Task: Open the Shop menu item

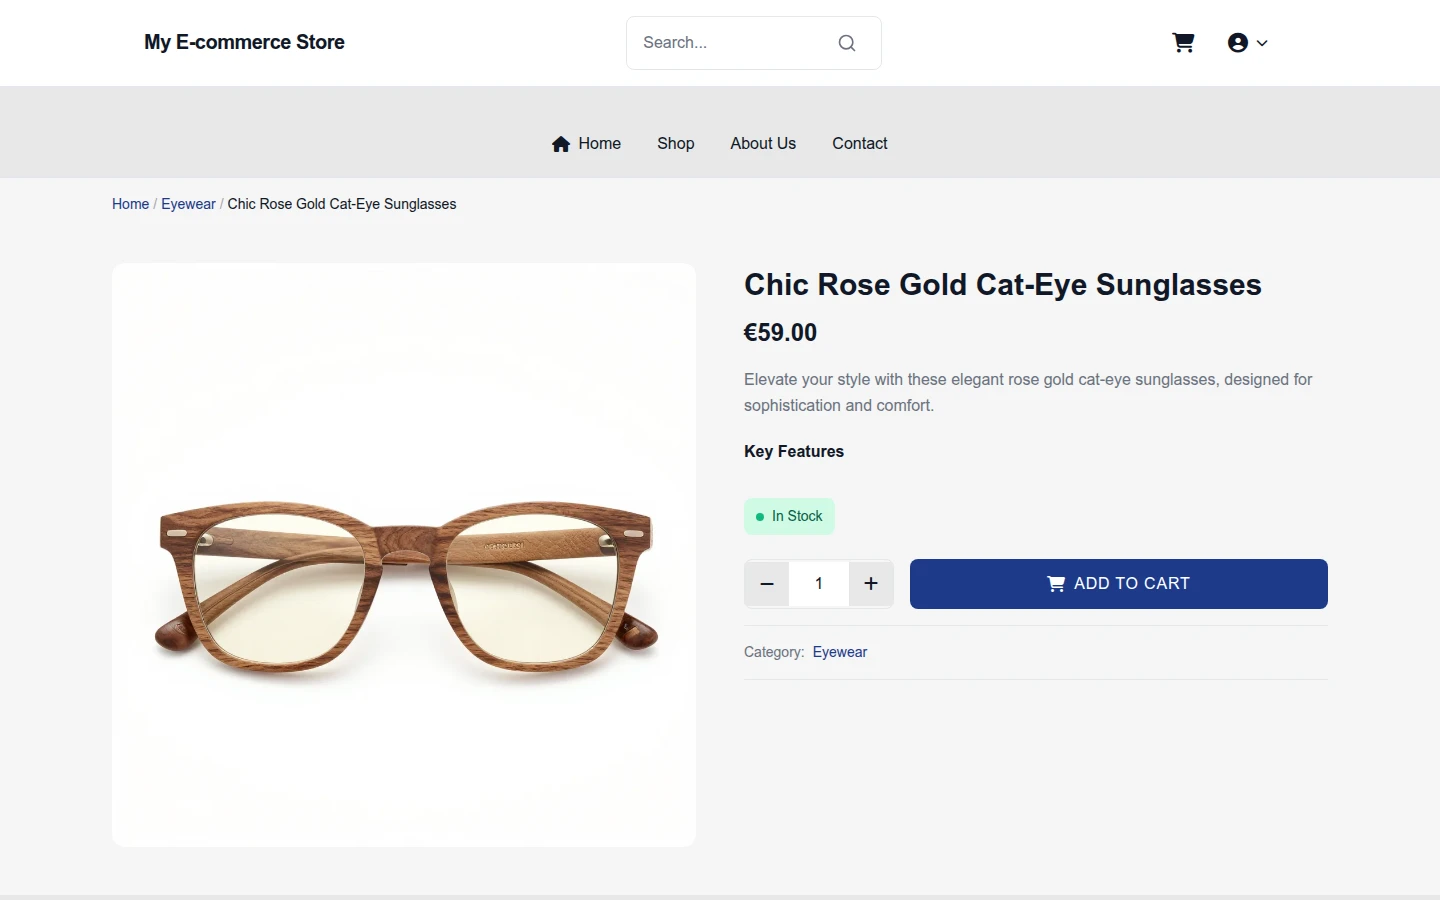Action: point(676,144)
